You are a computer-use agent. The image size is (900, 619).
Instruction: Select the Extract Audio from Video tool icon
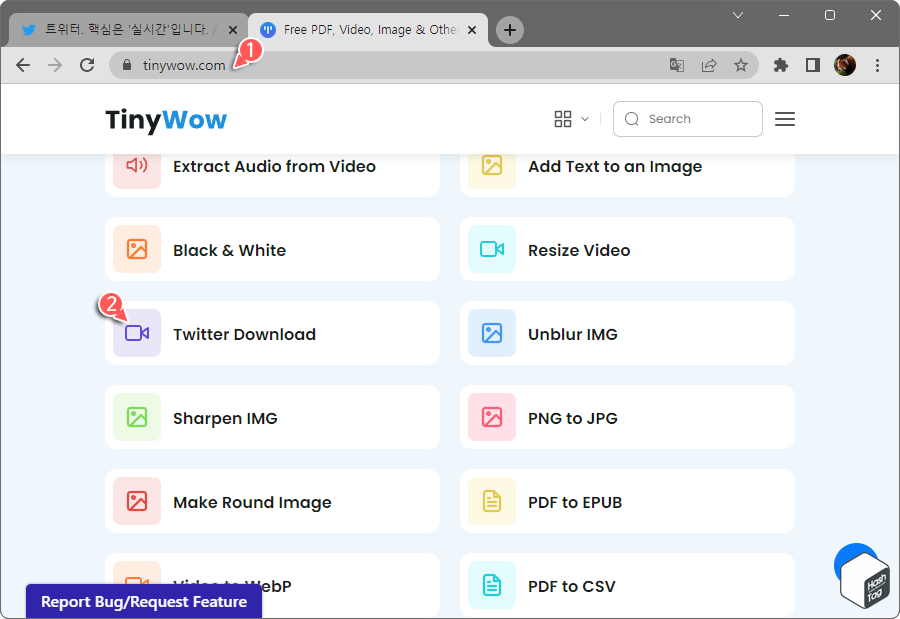click(x=136, y=166)
